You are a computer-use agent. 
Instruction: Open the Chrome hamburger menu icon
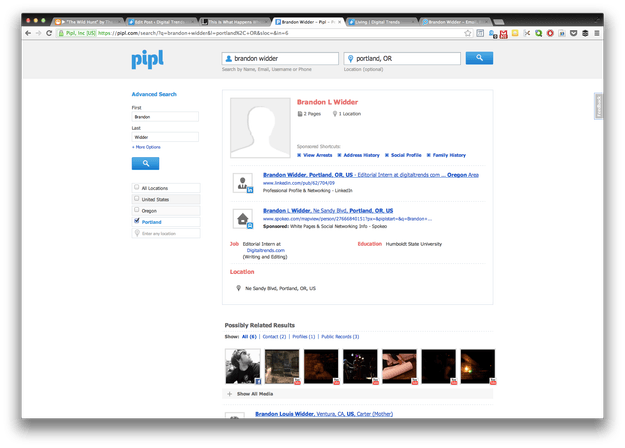click(597, 33)
